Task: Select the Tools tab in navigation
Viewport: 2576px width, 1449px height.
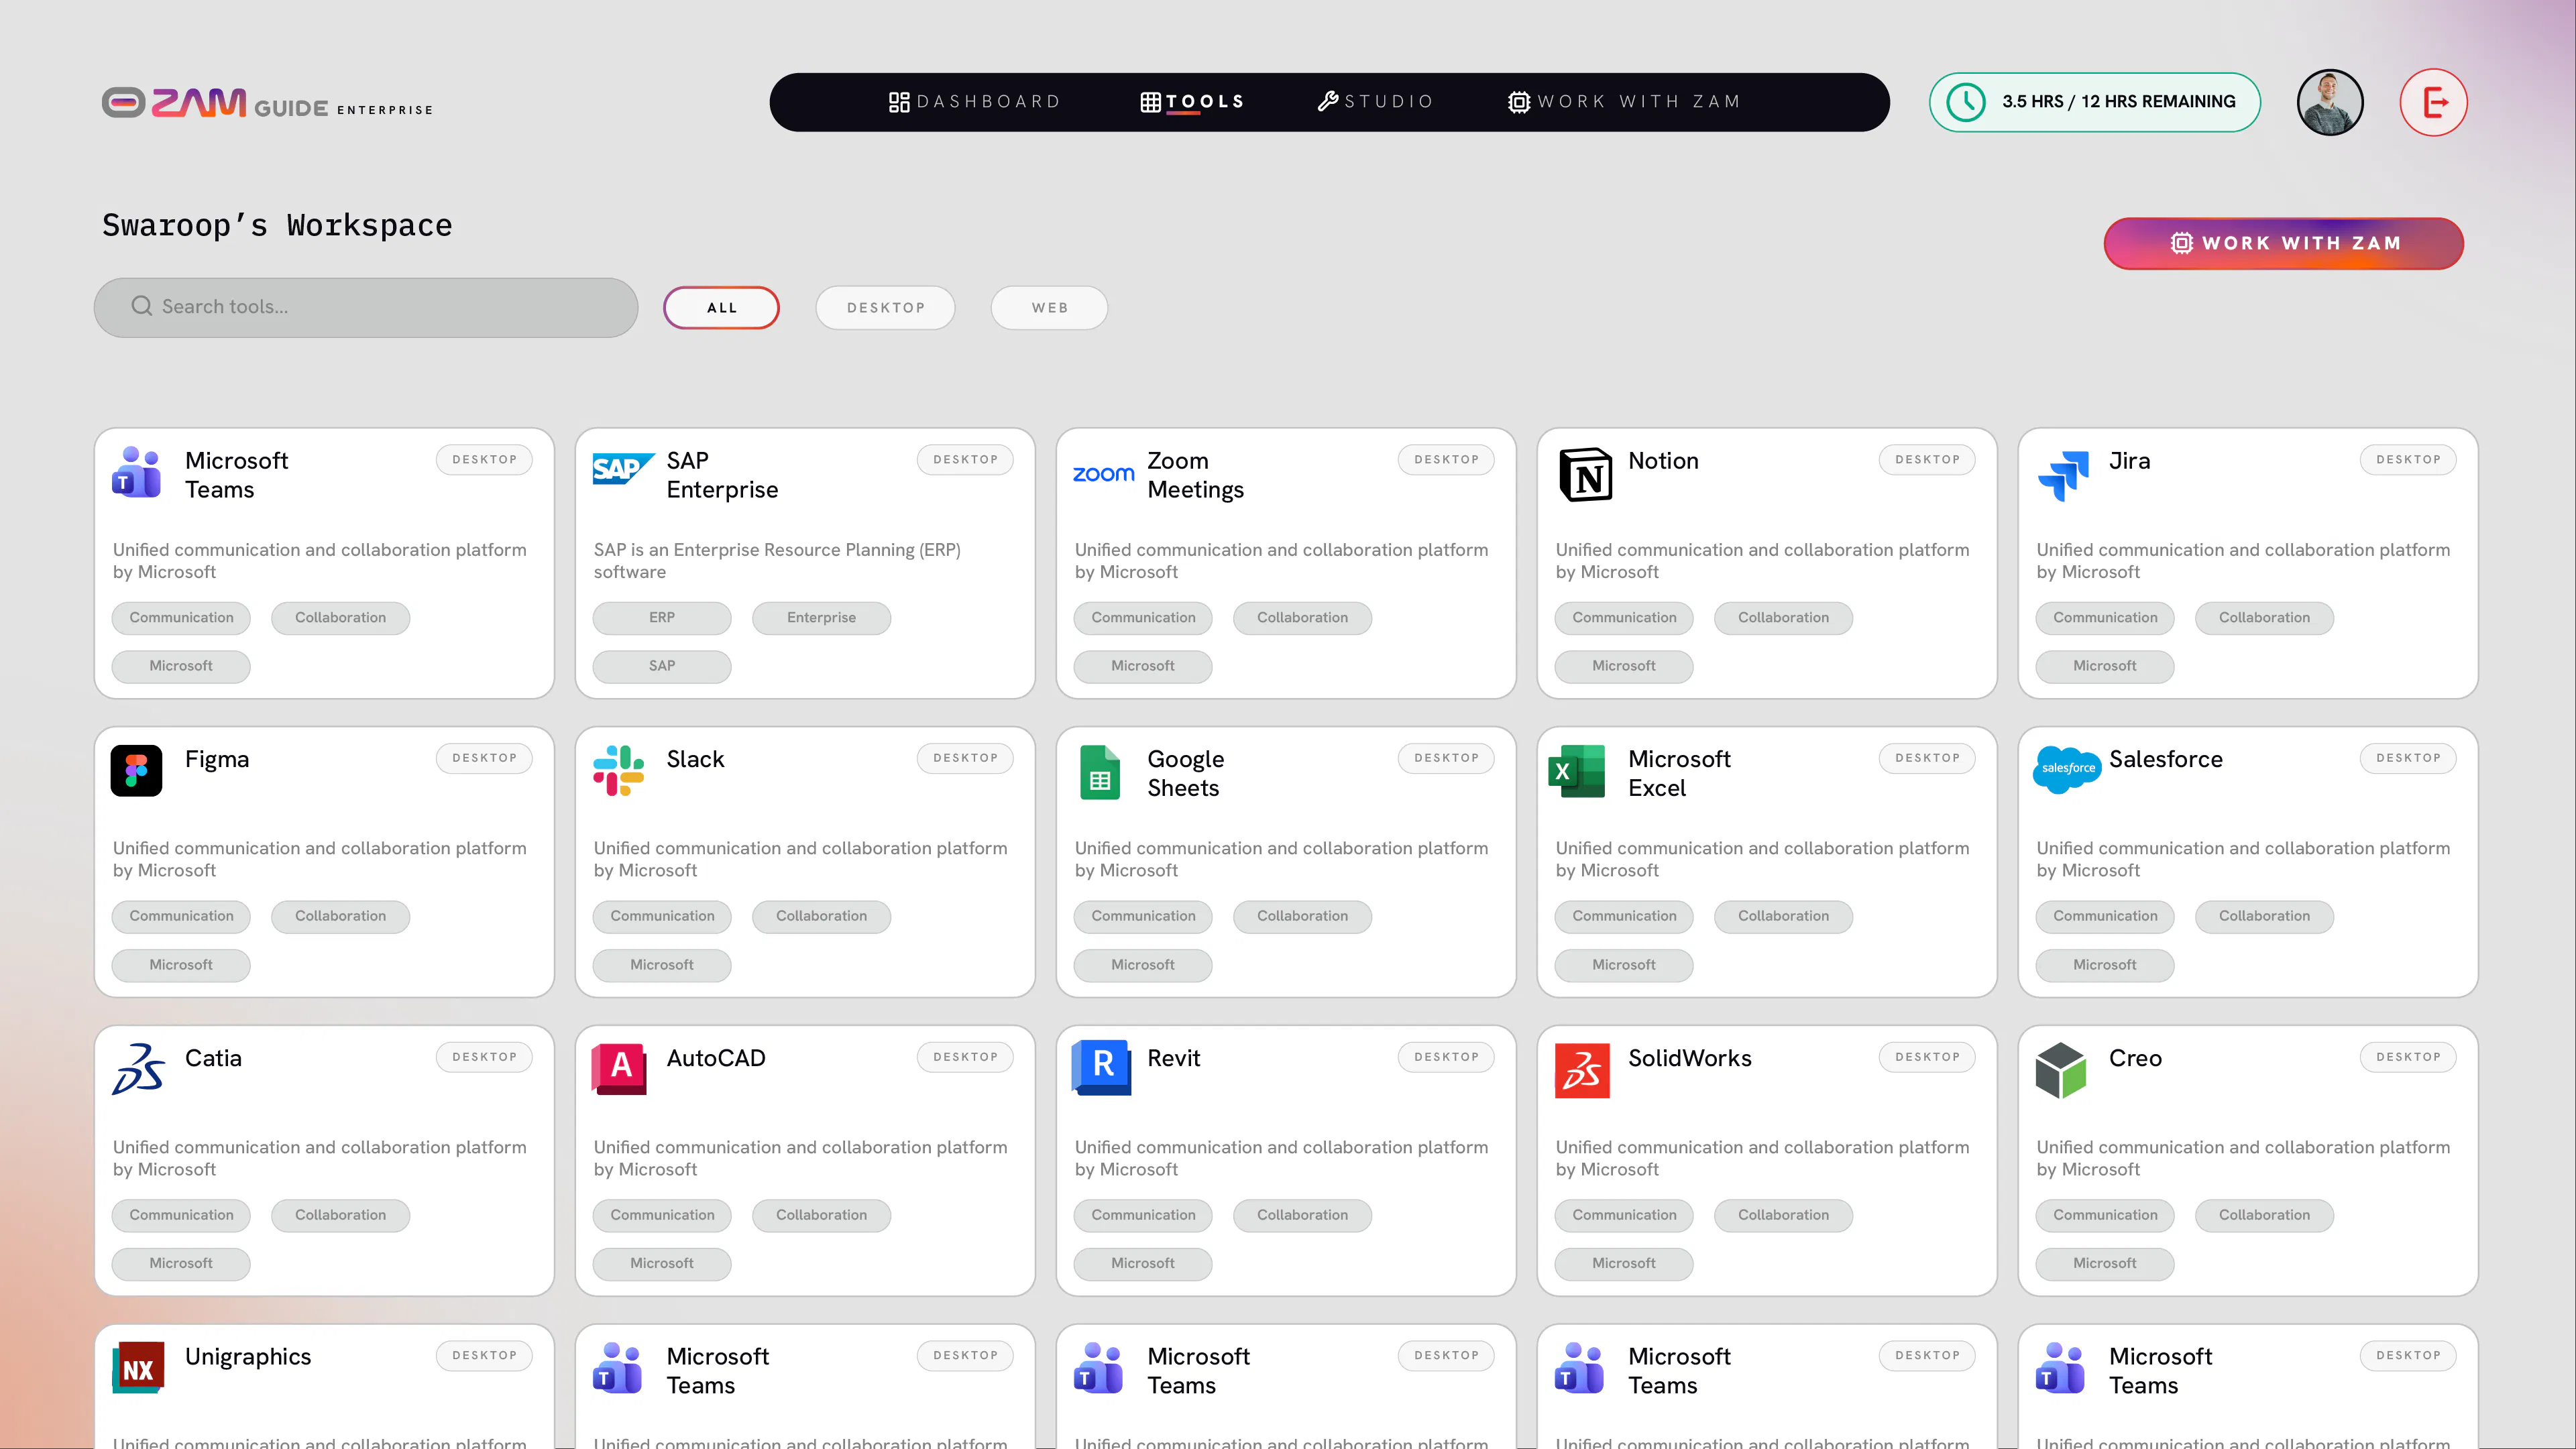Action: pos(1193,102)
